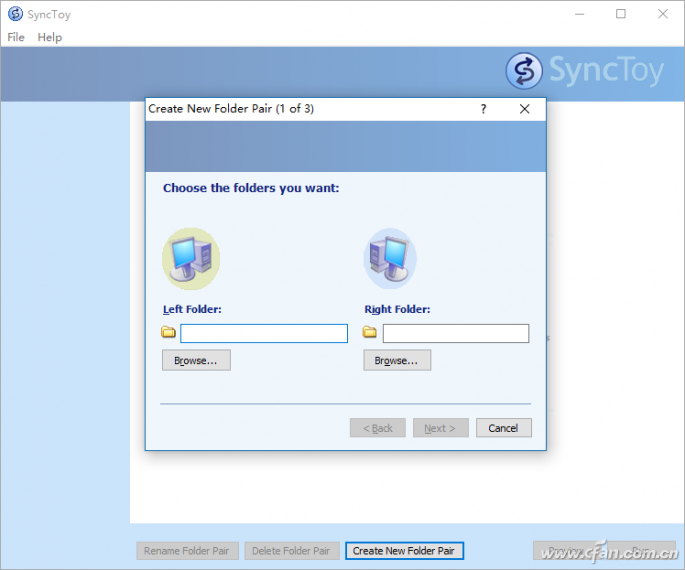The height and width of the screenshot is (570, 685).
Task: Open the File menu
Action: click(16, 37)
